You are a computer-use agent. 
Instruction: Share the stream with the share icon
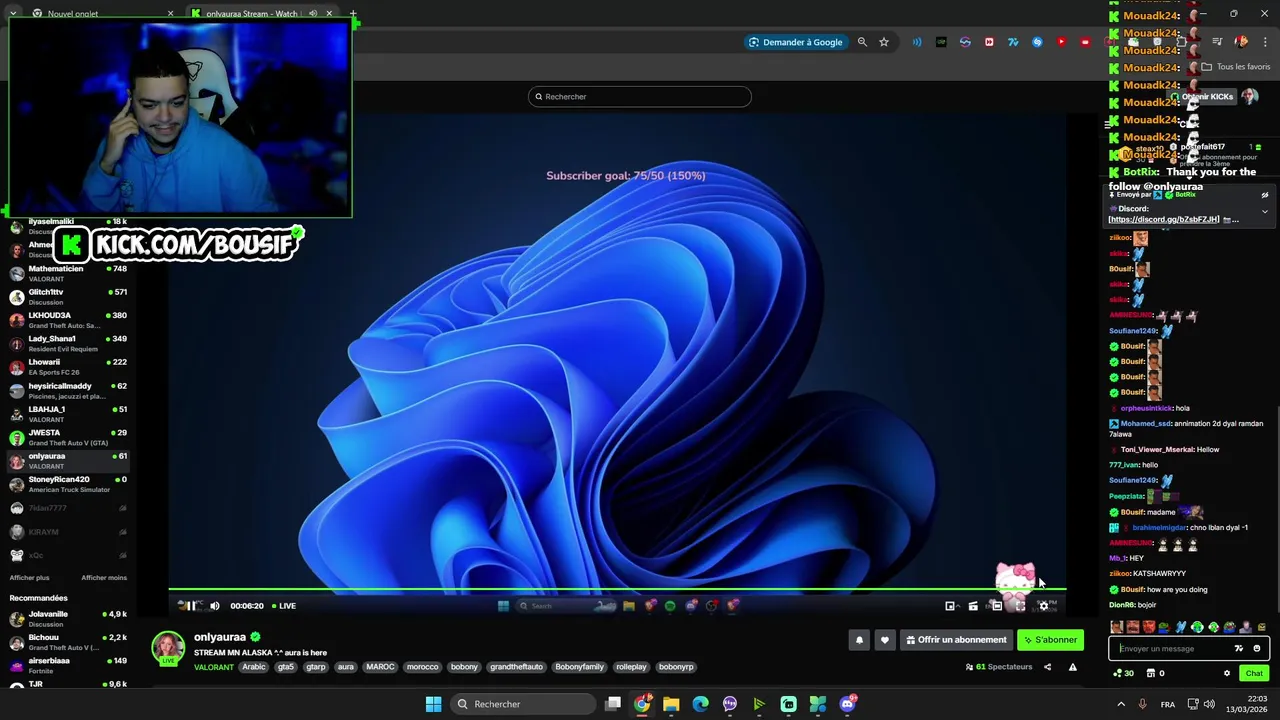[1048, 667]
